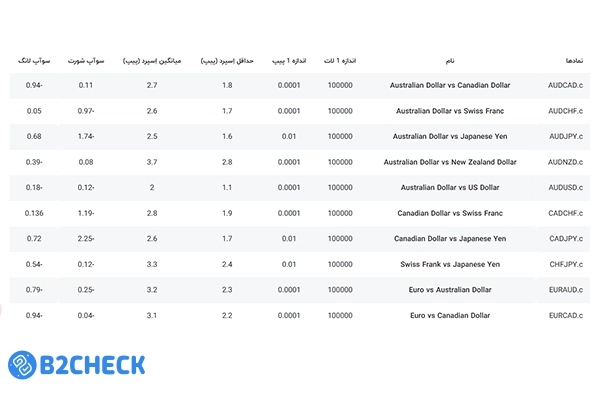Click the نام column header
The height and width of the screenshot is (400, 600).
[451, 61]
